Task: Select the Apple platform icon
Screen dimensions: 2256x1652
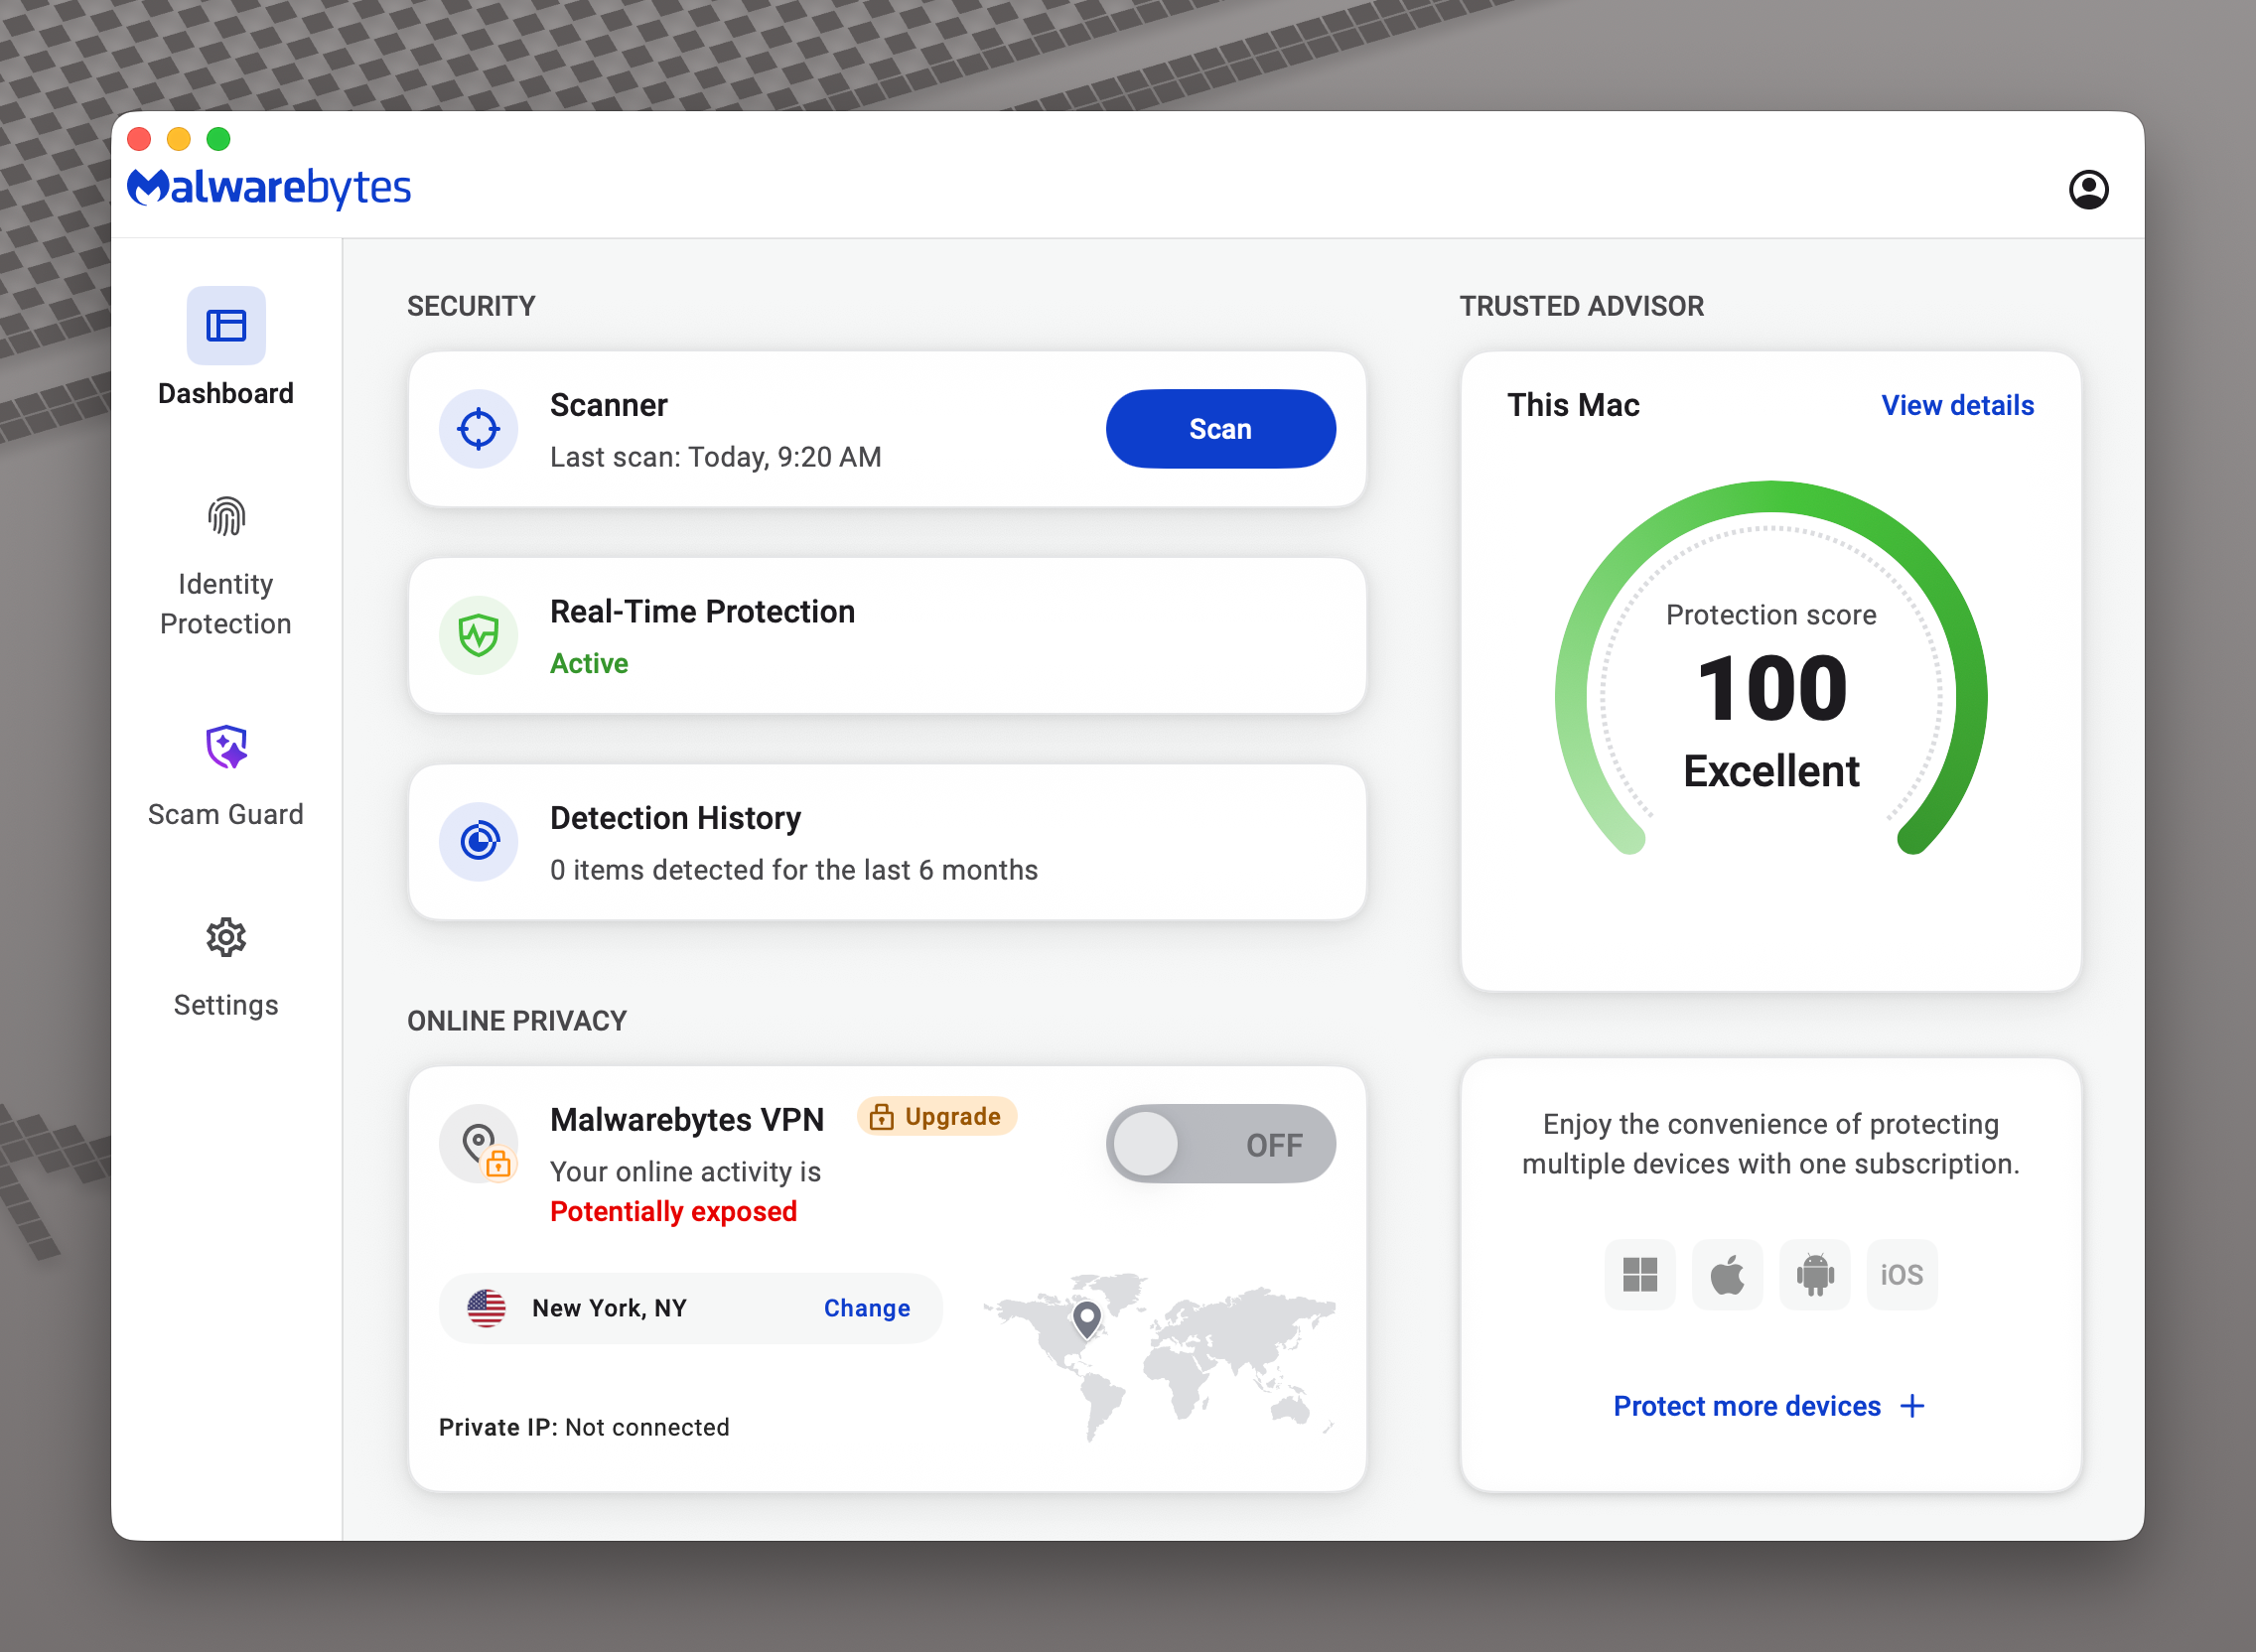Action: 1727,1275
